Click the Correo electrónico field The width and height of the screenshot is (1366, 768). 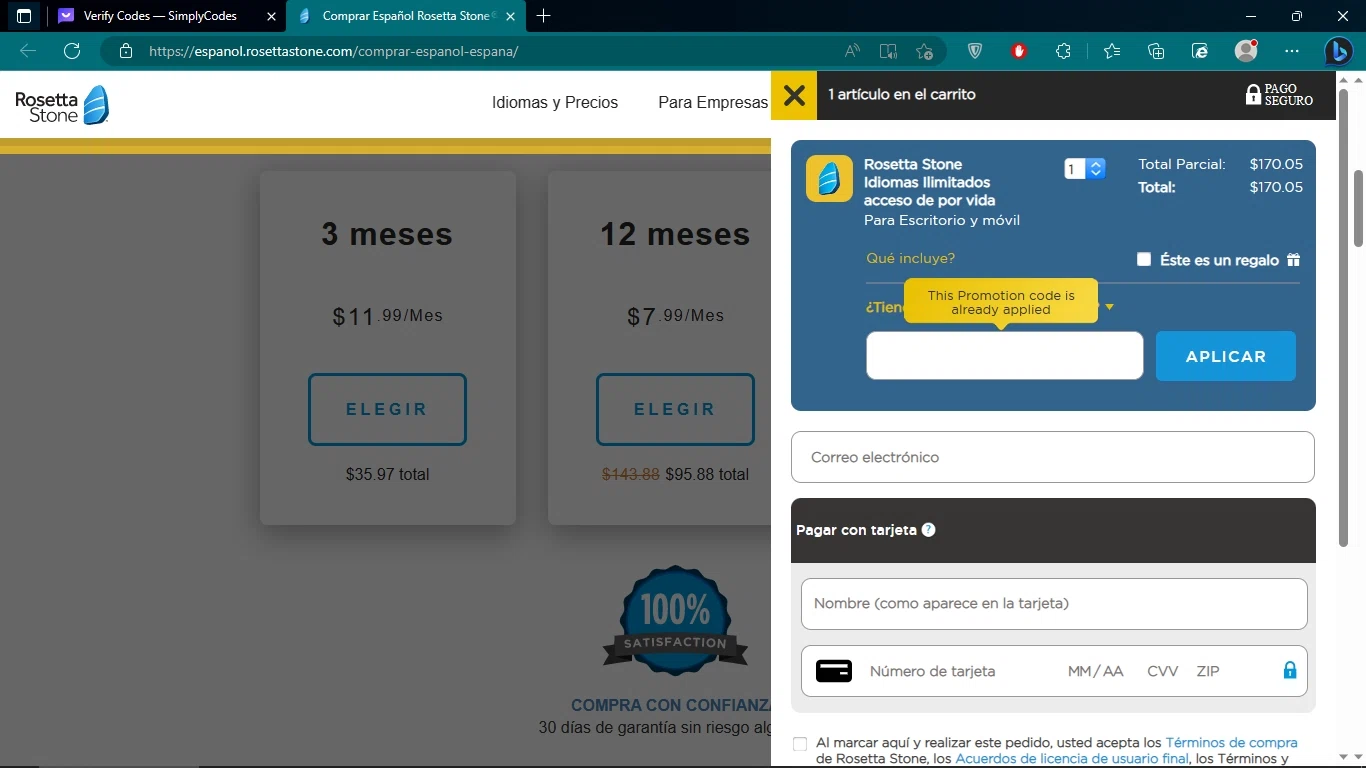[x=1053, y=457]
